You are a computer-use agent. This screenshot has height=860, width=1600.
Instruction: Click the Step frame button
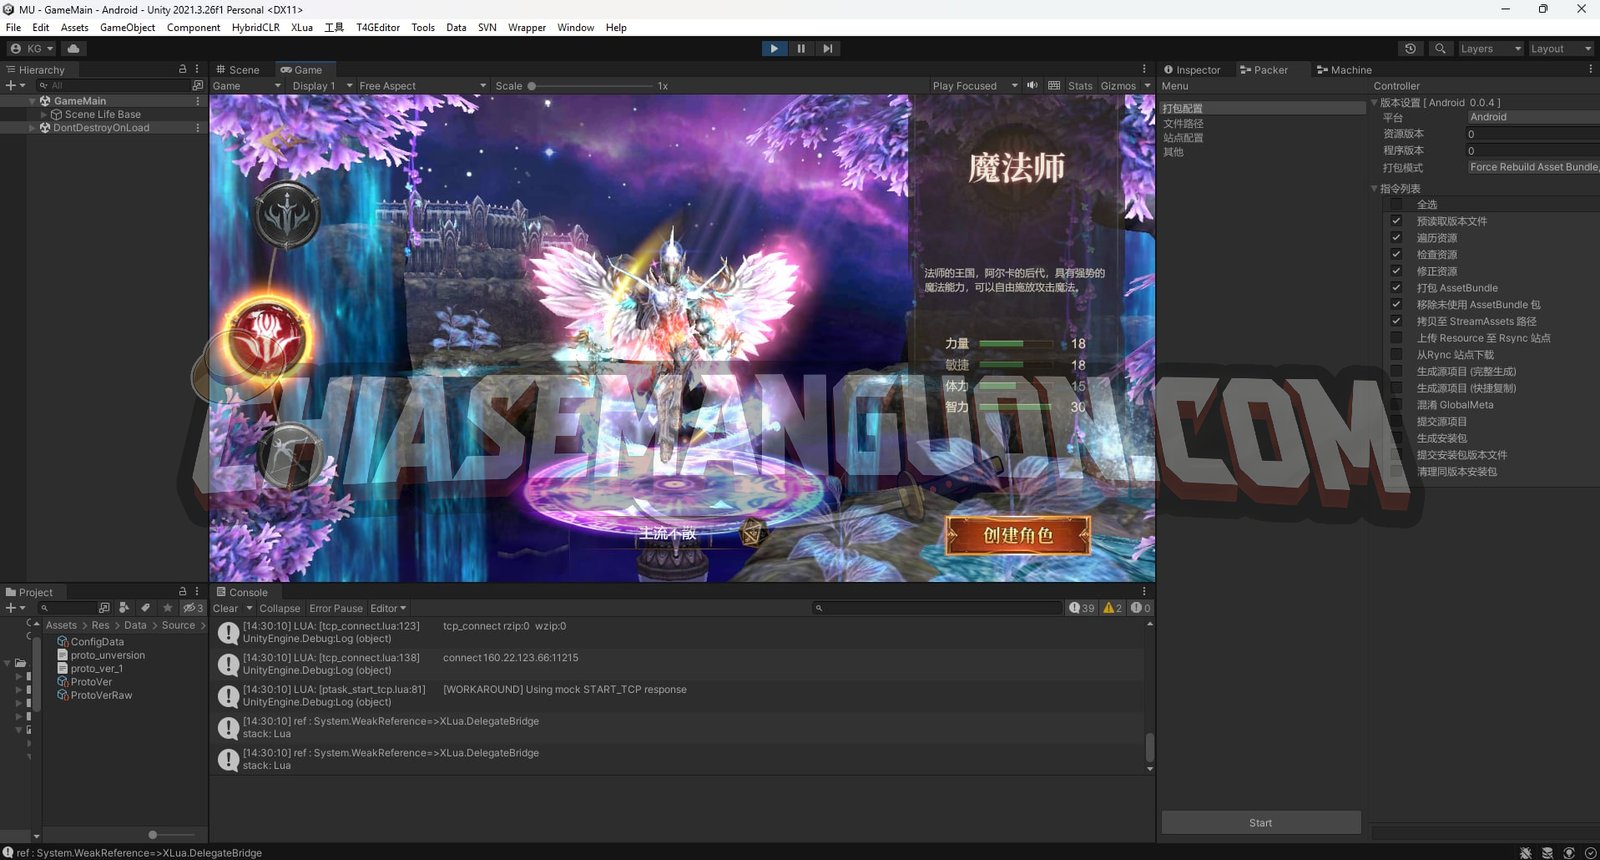[x=827, y=48]
